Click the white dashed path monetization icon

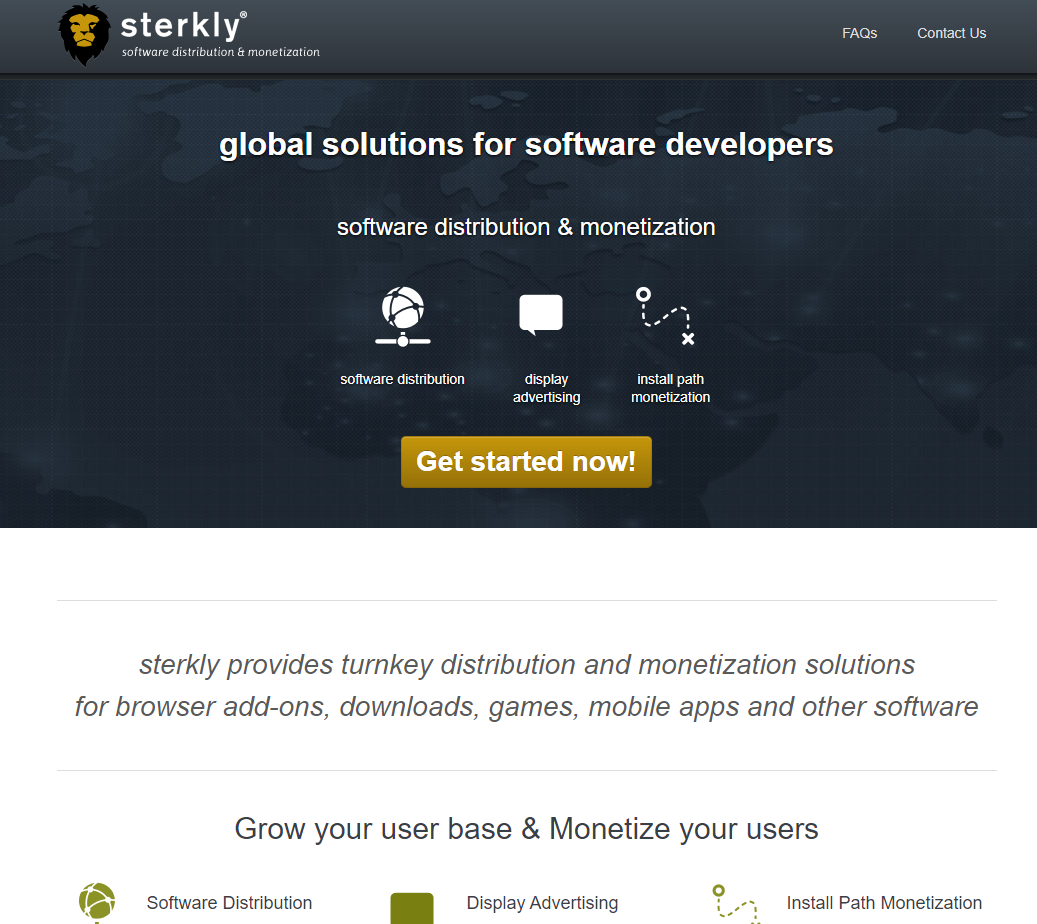tap(666, 317)
